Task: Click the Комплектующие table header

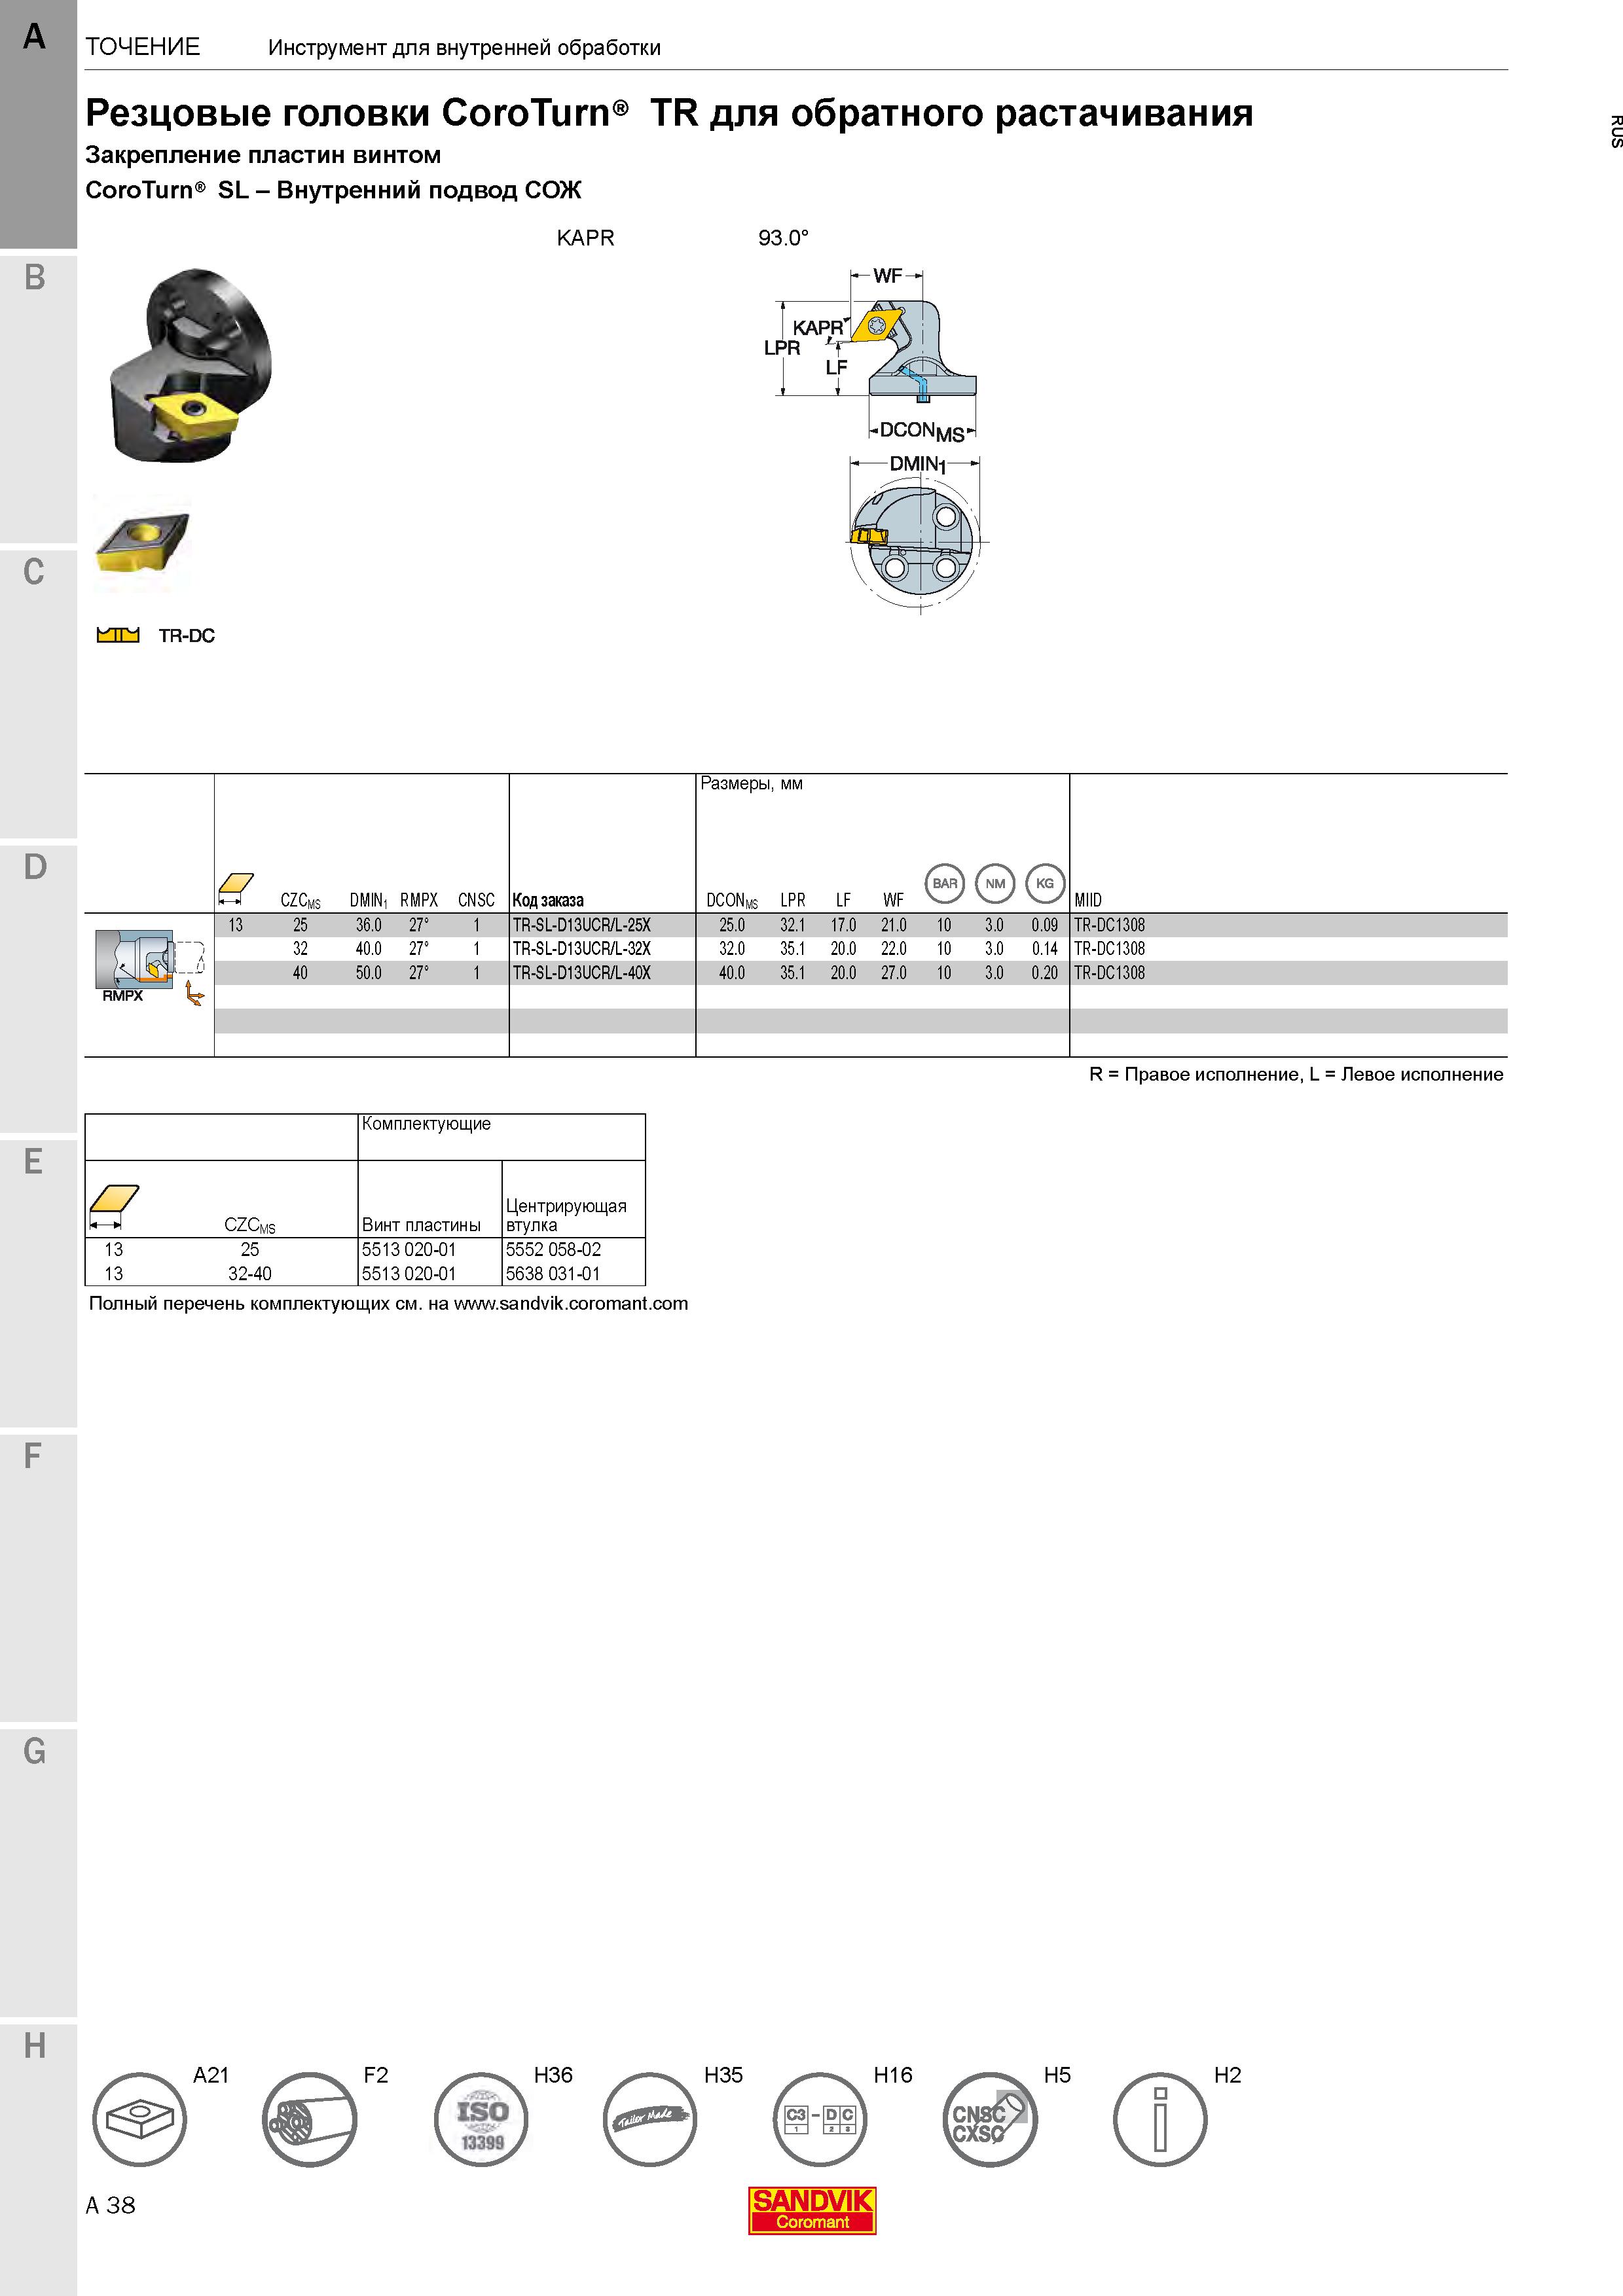Action: pos(426,1124)
